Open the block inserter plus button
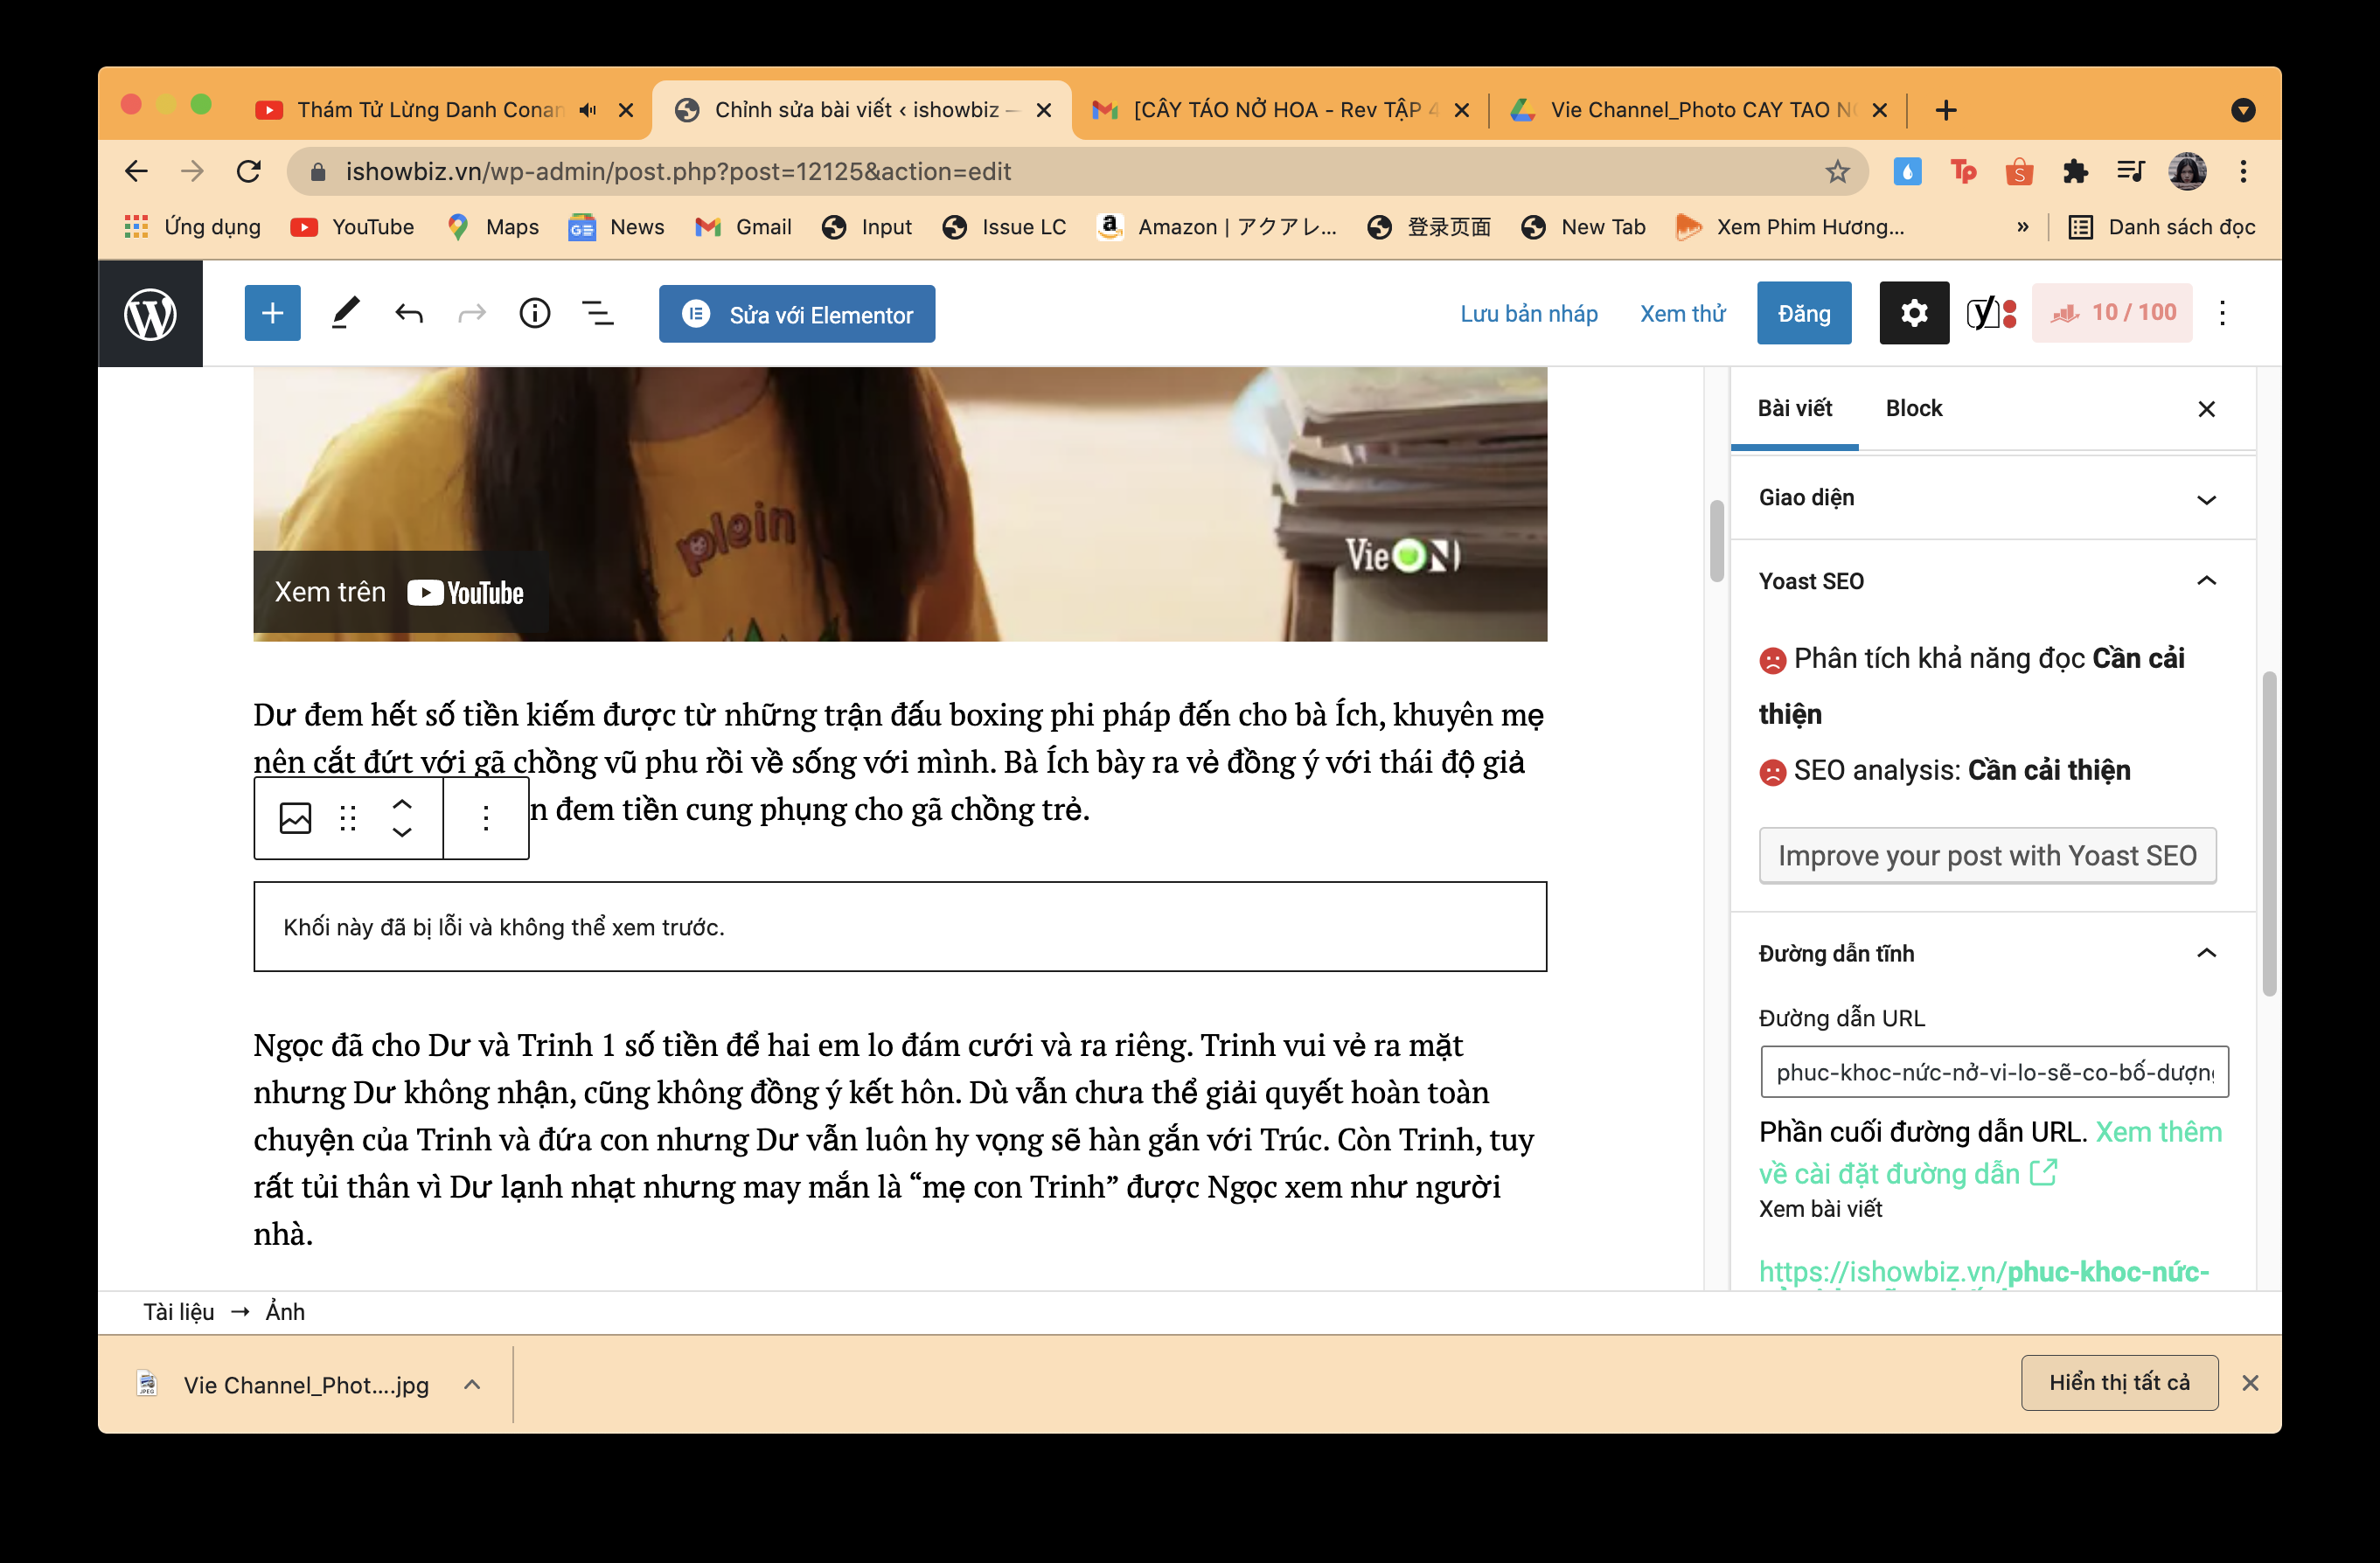The width and height of the screenshot is (2380, 1563). [272, 314]
